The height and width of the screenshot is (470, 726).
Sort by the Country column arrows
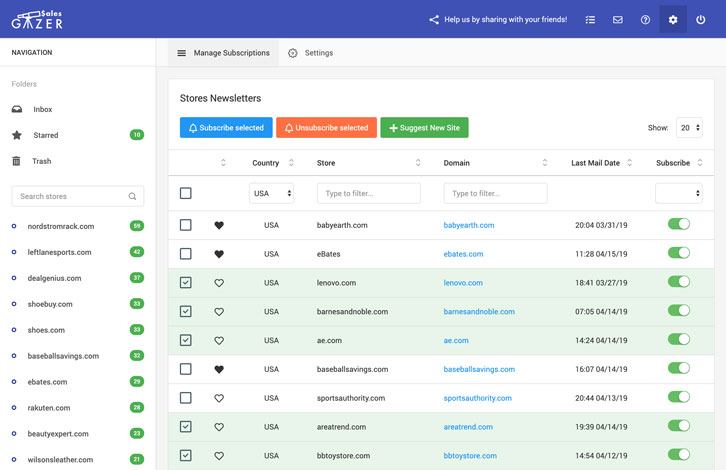click(291, 163)
